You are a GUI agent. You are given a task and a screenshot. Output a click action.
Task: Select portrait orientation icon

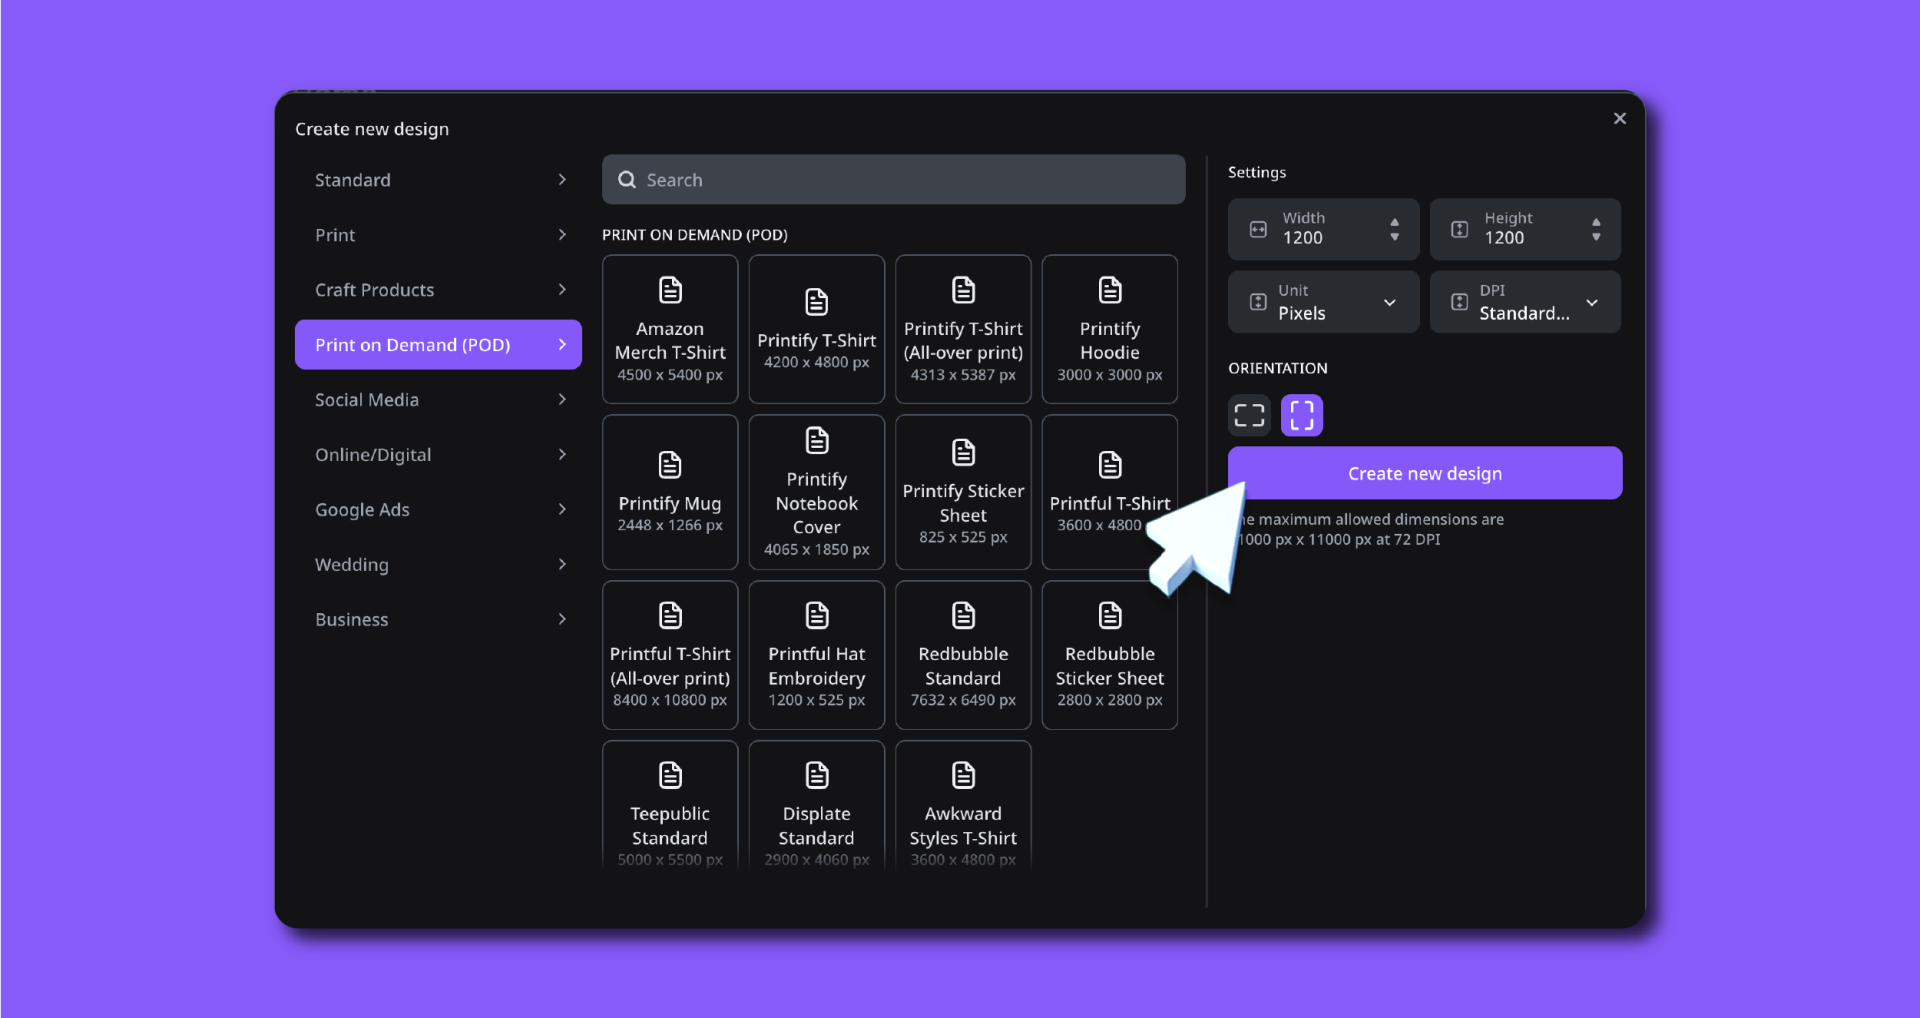1301,415
